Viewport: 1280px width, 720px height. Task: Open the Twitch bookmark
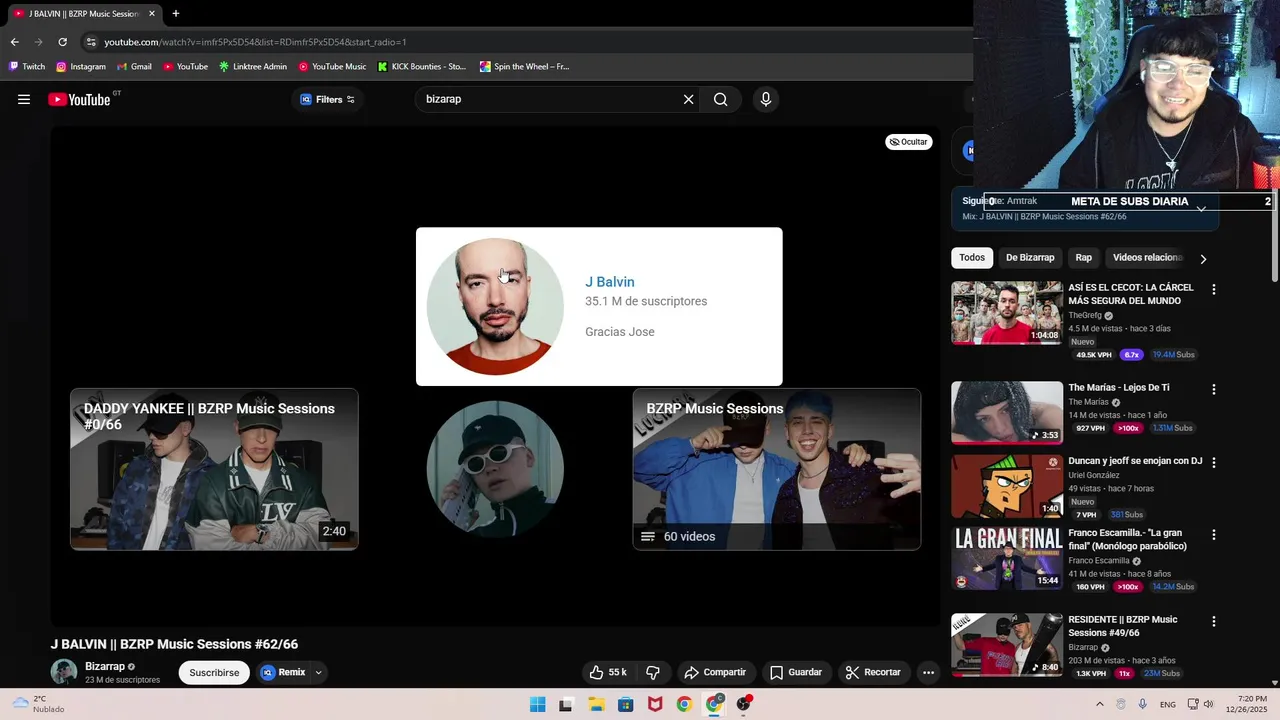pos(27,67)
